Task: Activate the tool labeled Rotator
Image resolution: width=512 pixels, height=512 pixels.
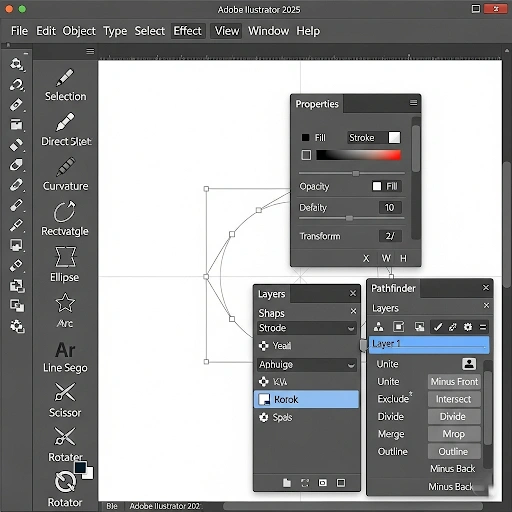Action: [x=65, y=489]
